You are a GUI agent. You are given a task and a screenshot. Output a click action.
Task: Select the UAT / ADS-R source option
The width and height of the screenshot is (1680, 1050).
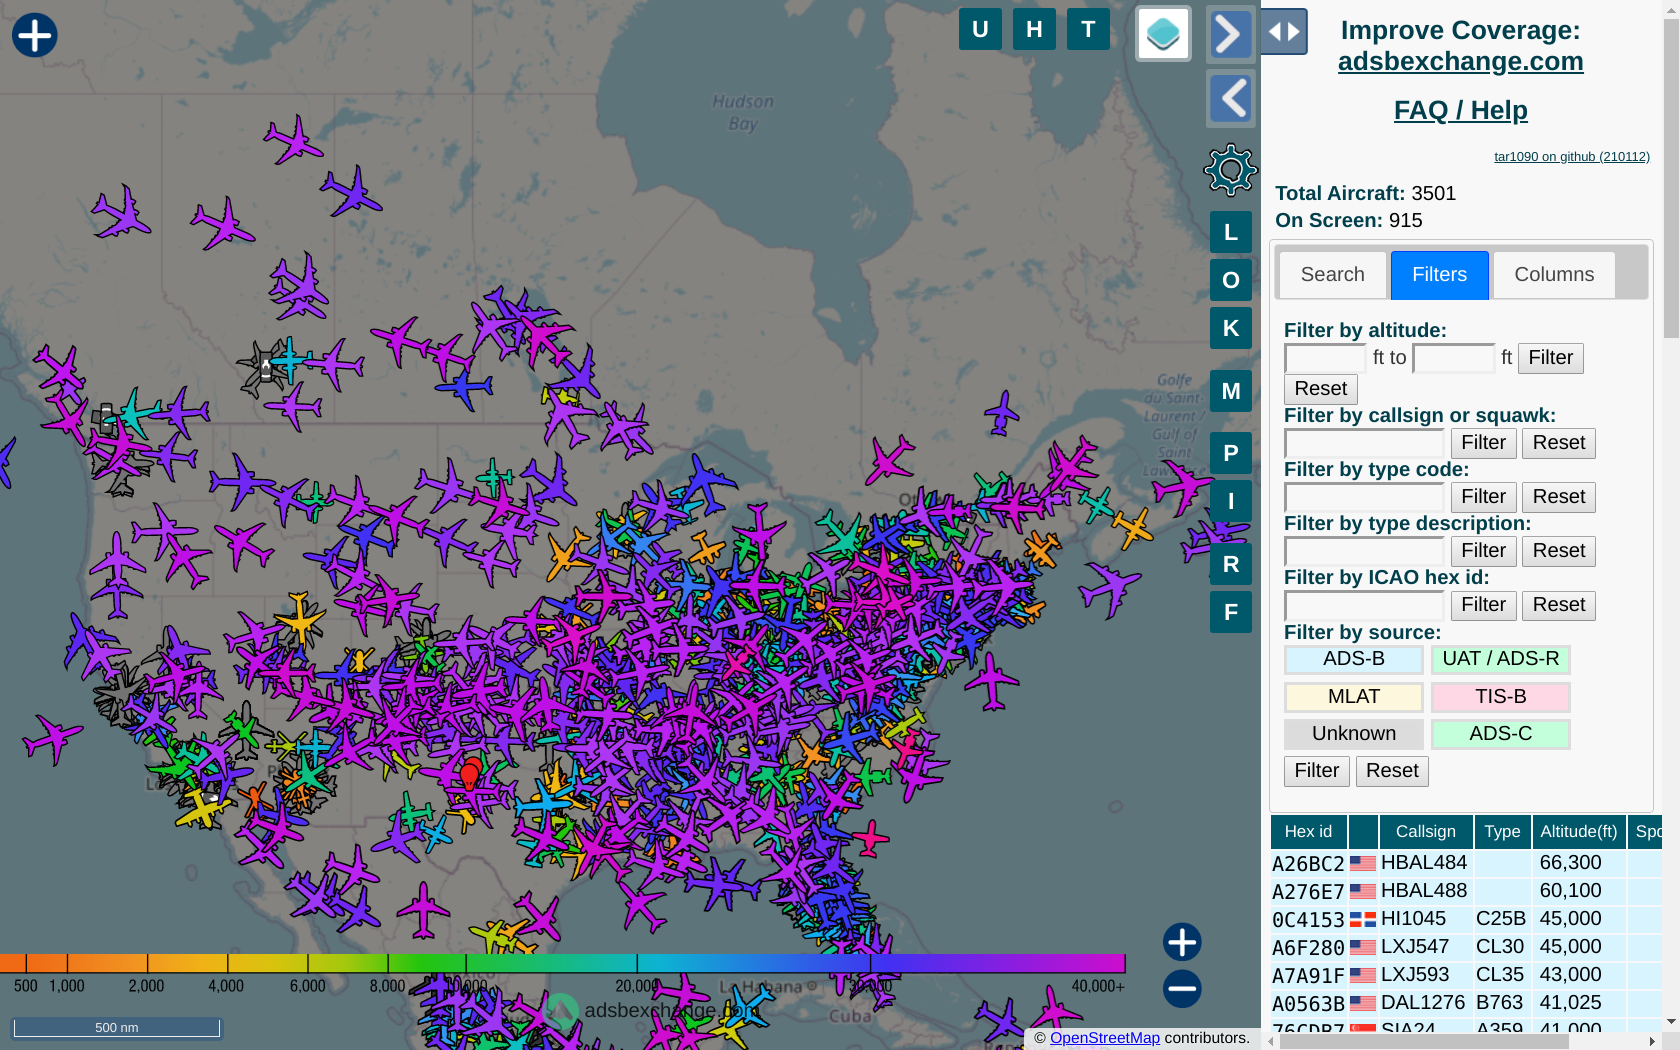point(1500,659)
